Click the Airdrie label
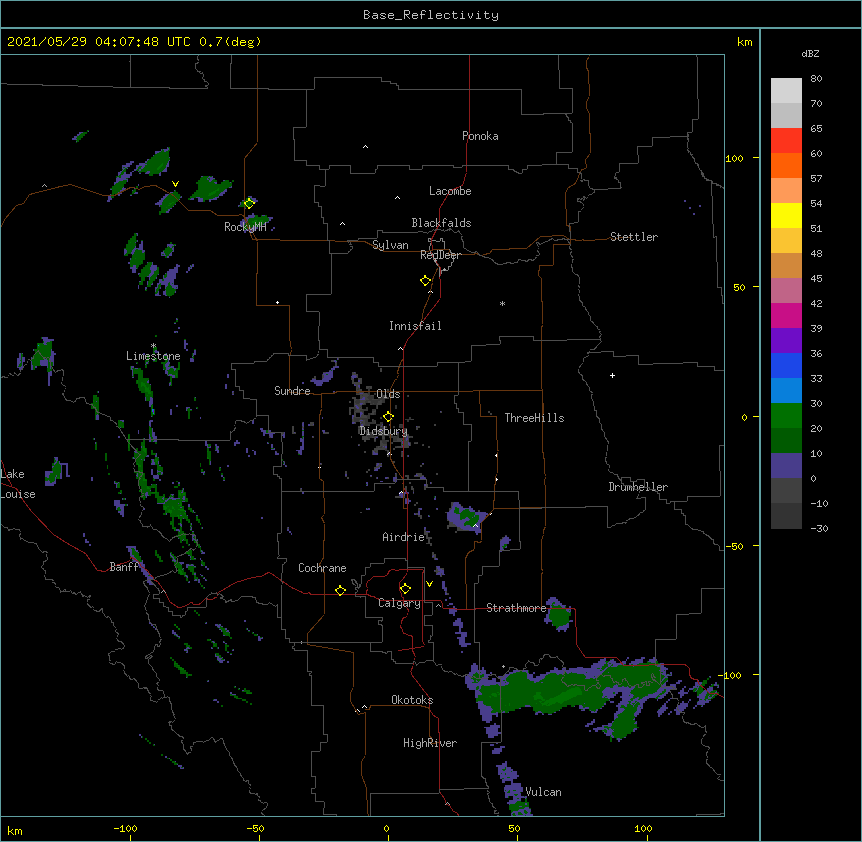Screen dimensions: 862x842 [x=404, y=537]
